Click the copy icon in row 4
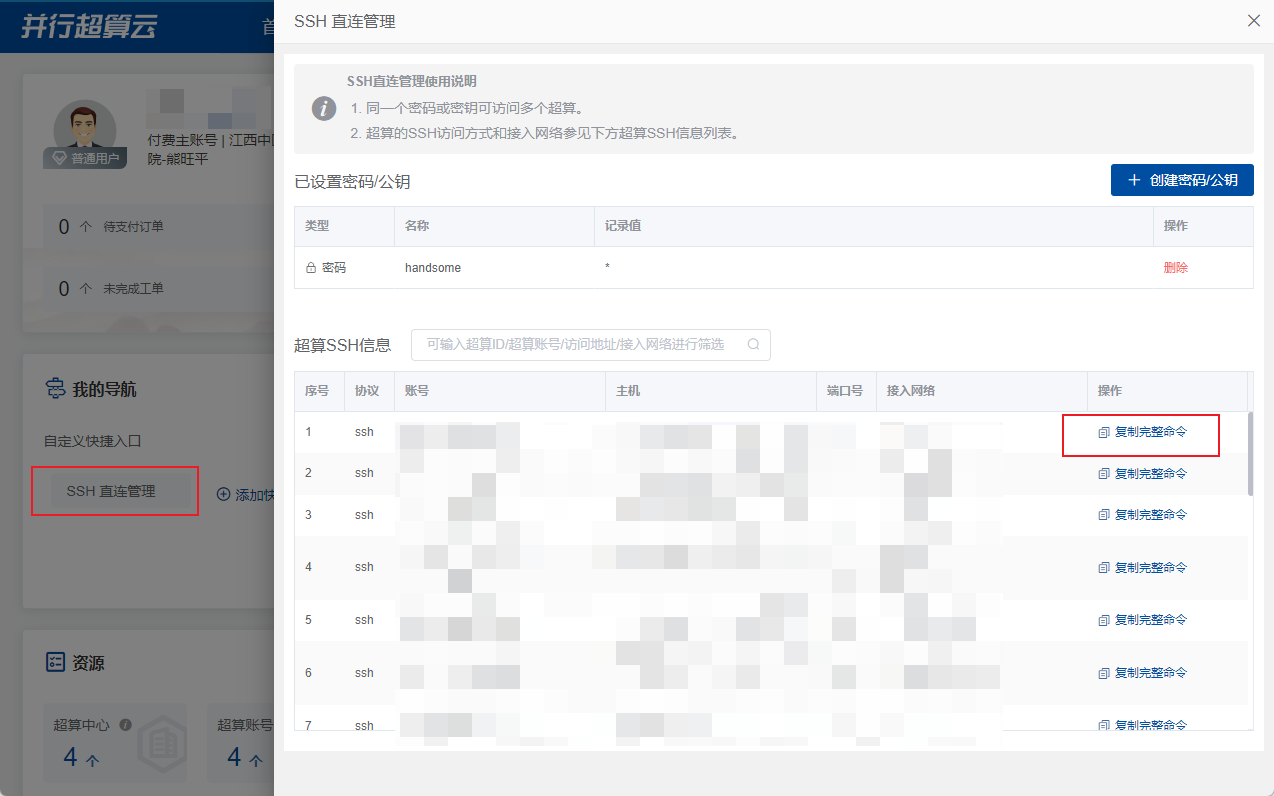This screenshot has width=1274, height=796. tap(1104, 567)
